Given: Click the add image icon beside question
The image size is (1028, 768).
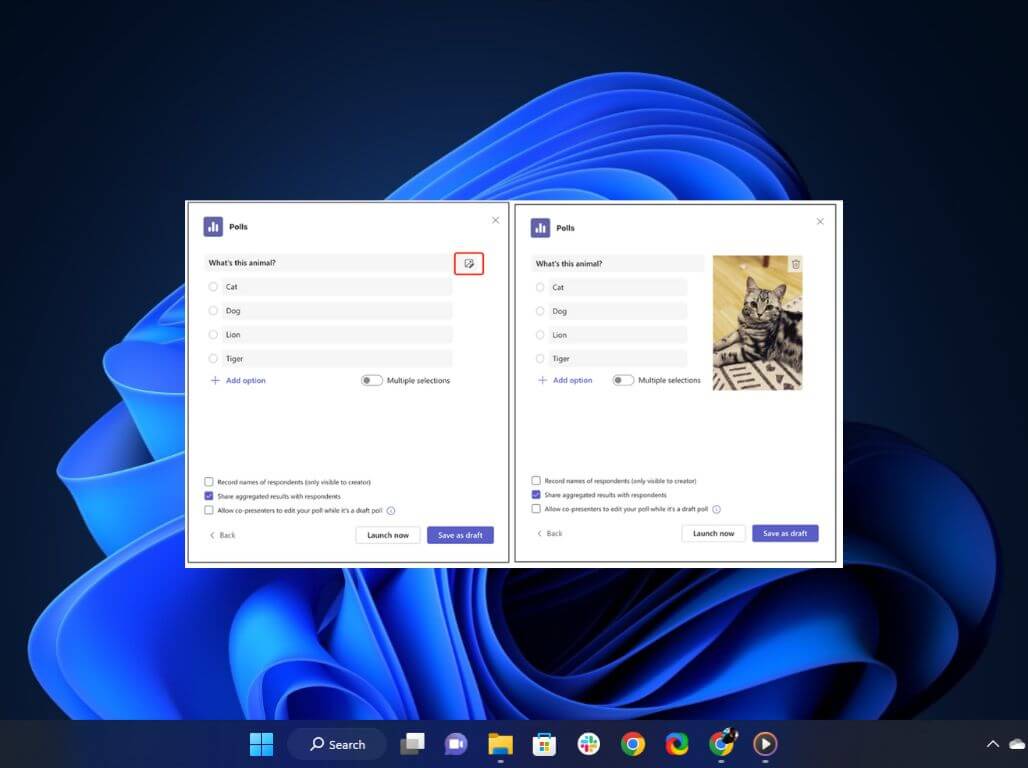Looking at the screenshot, I should tap(469, 264).
